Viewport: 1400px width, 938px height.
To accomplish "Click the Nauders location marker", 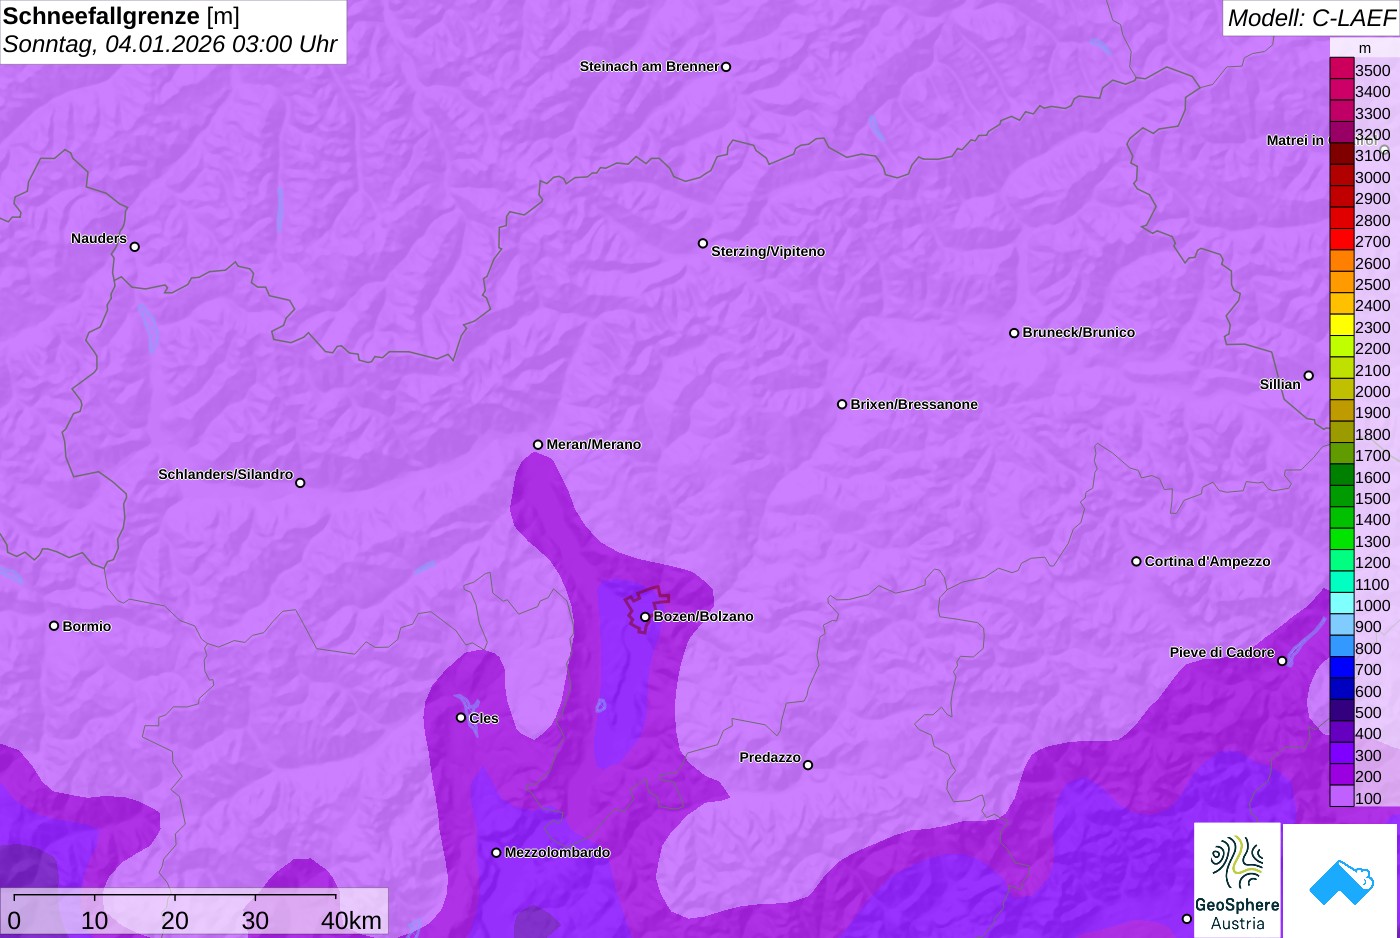I will (x=135, y=246).
